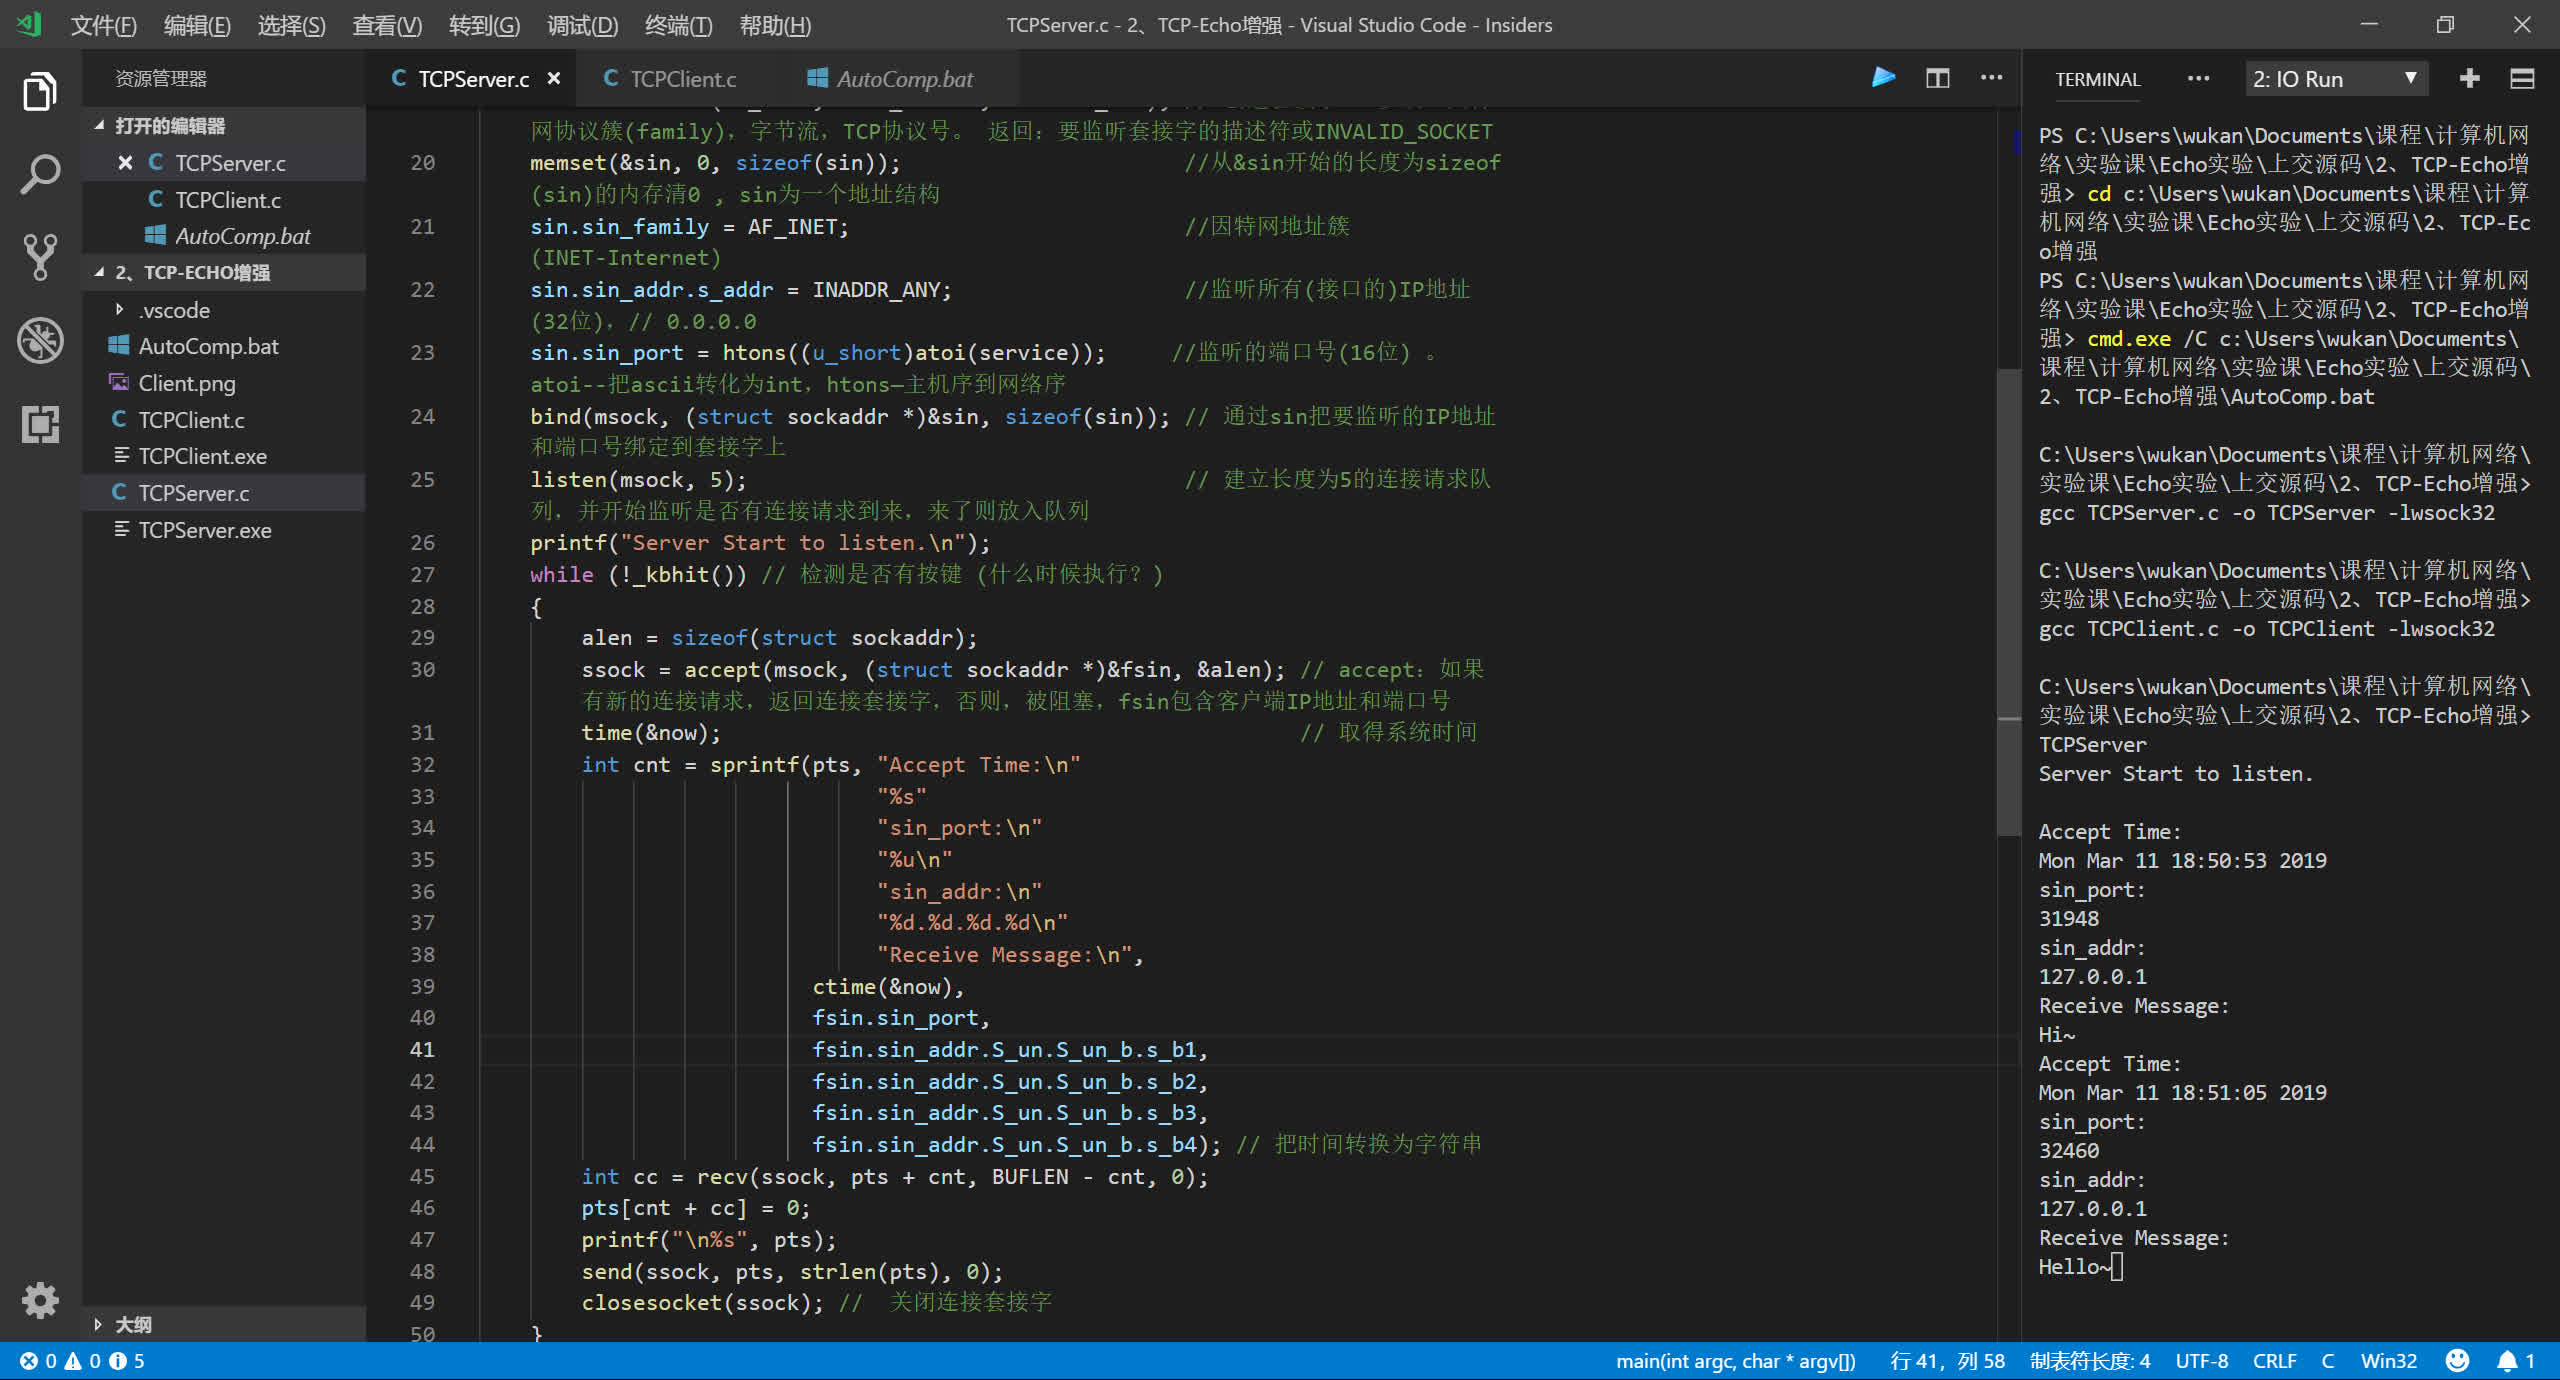Viewport: 2560px width, 1380px height.
Task: Open TCPServer.exe in file explorer
Action: click(204, 530)
